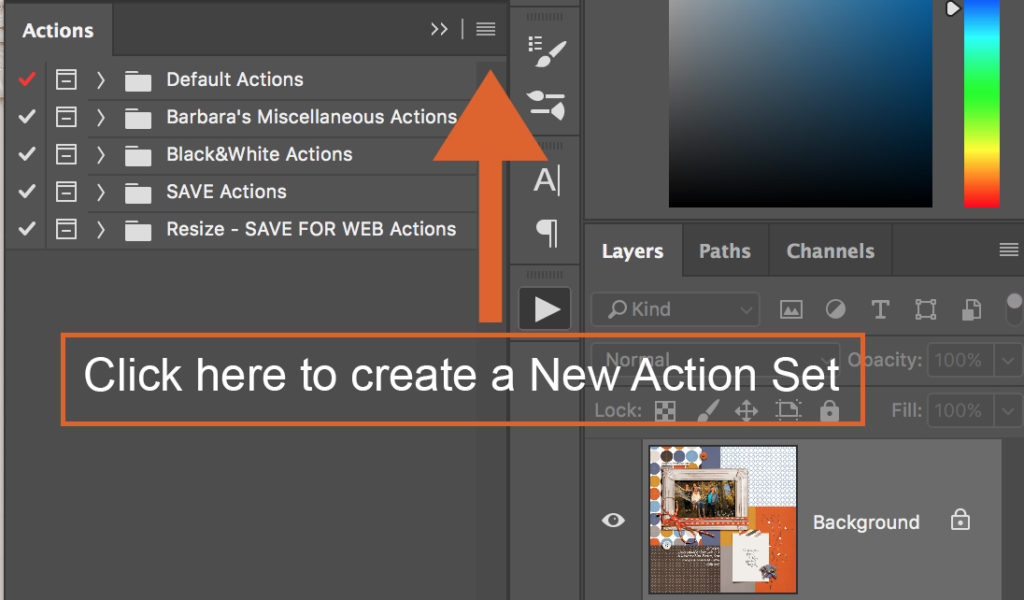Viewport: 1024px width, 600px height.
Task: Click the Lock all padlock icon
Action: (x=829, y=410)
